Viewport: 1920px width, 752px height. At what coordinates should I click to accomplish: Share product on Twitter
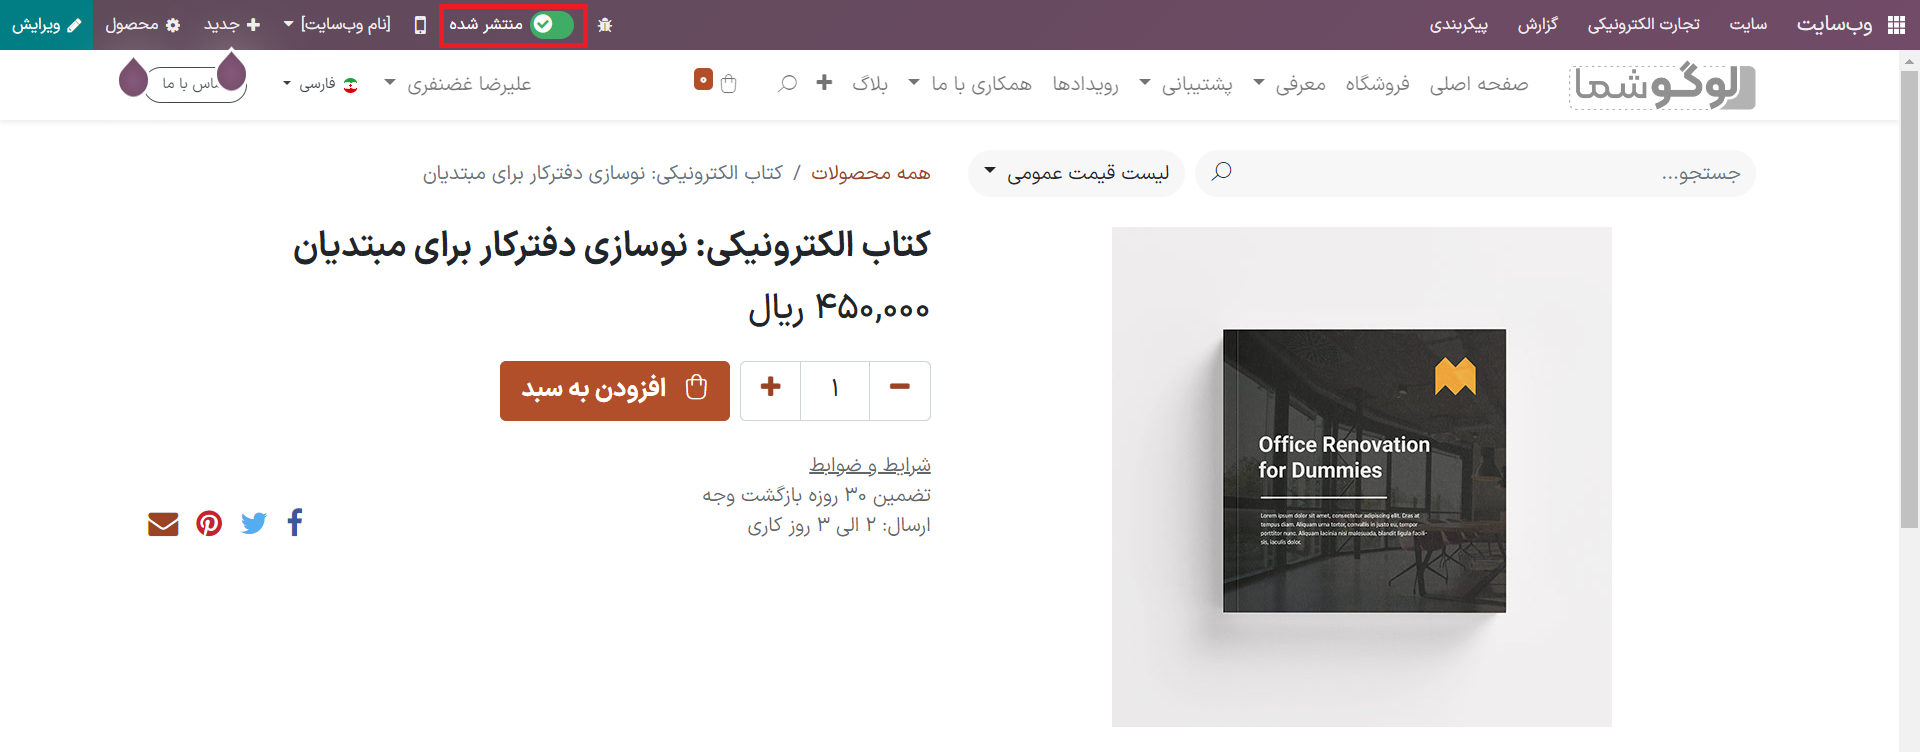(x=254, y=523)
